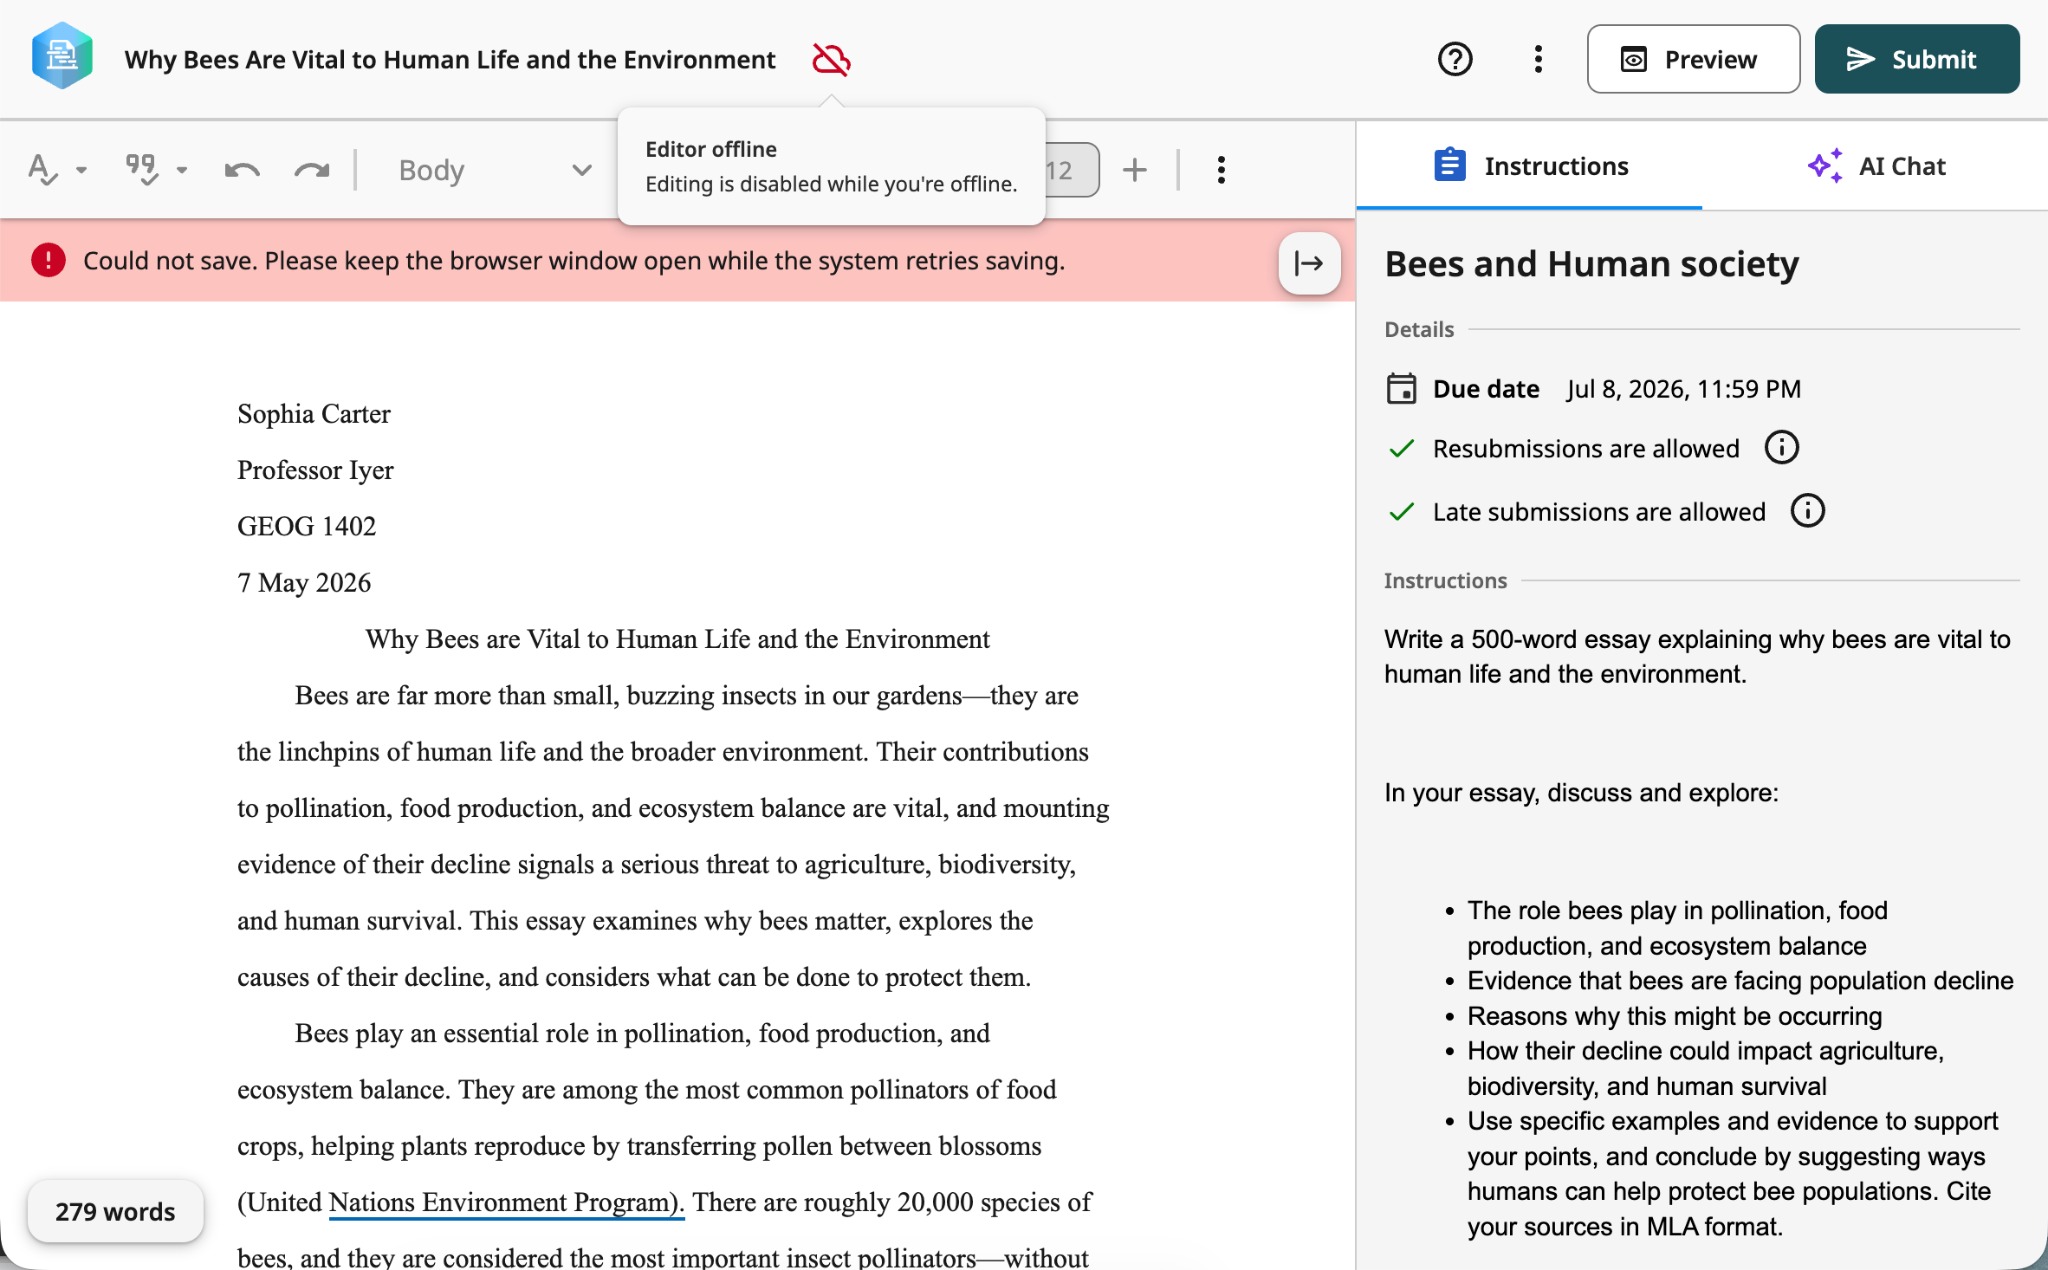Viewport: 2048px width, 1270px height.
Task: Switch to the AI Chat tab
Action: [x=1876, y=166]
